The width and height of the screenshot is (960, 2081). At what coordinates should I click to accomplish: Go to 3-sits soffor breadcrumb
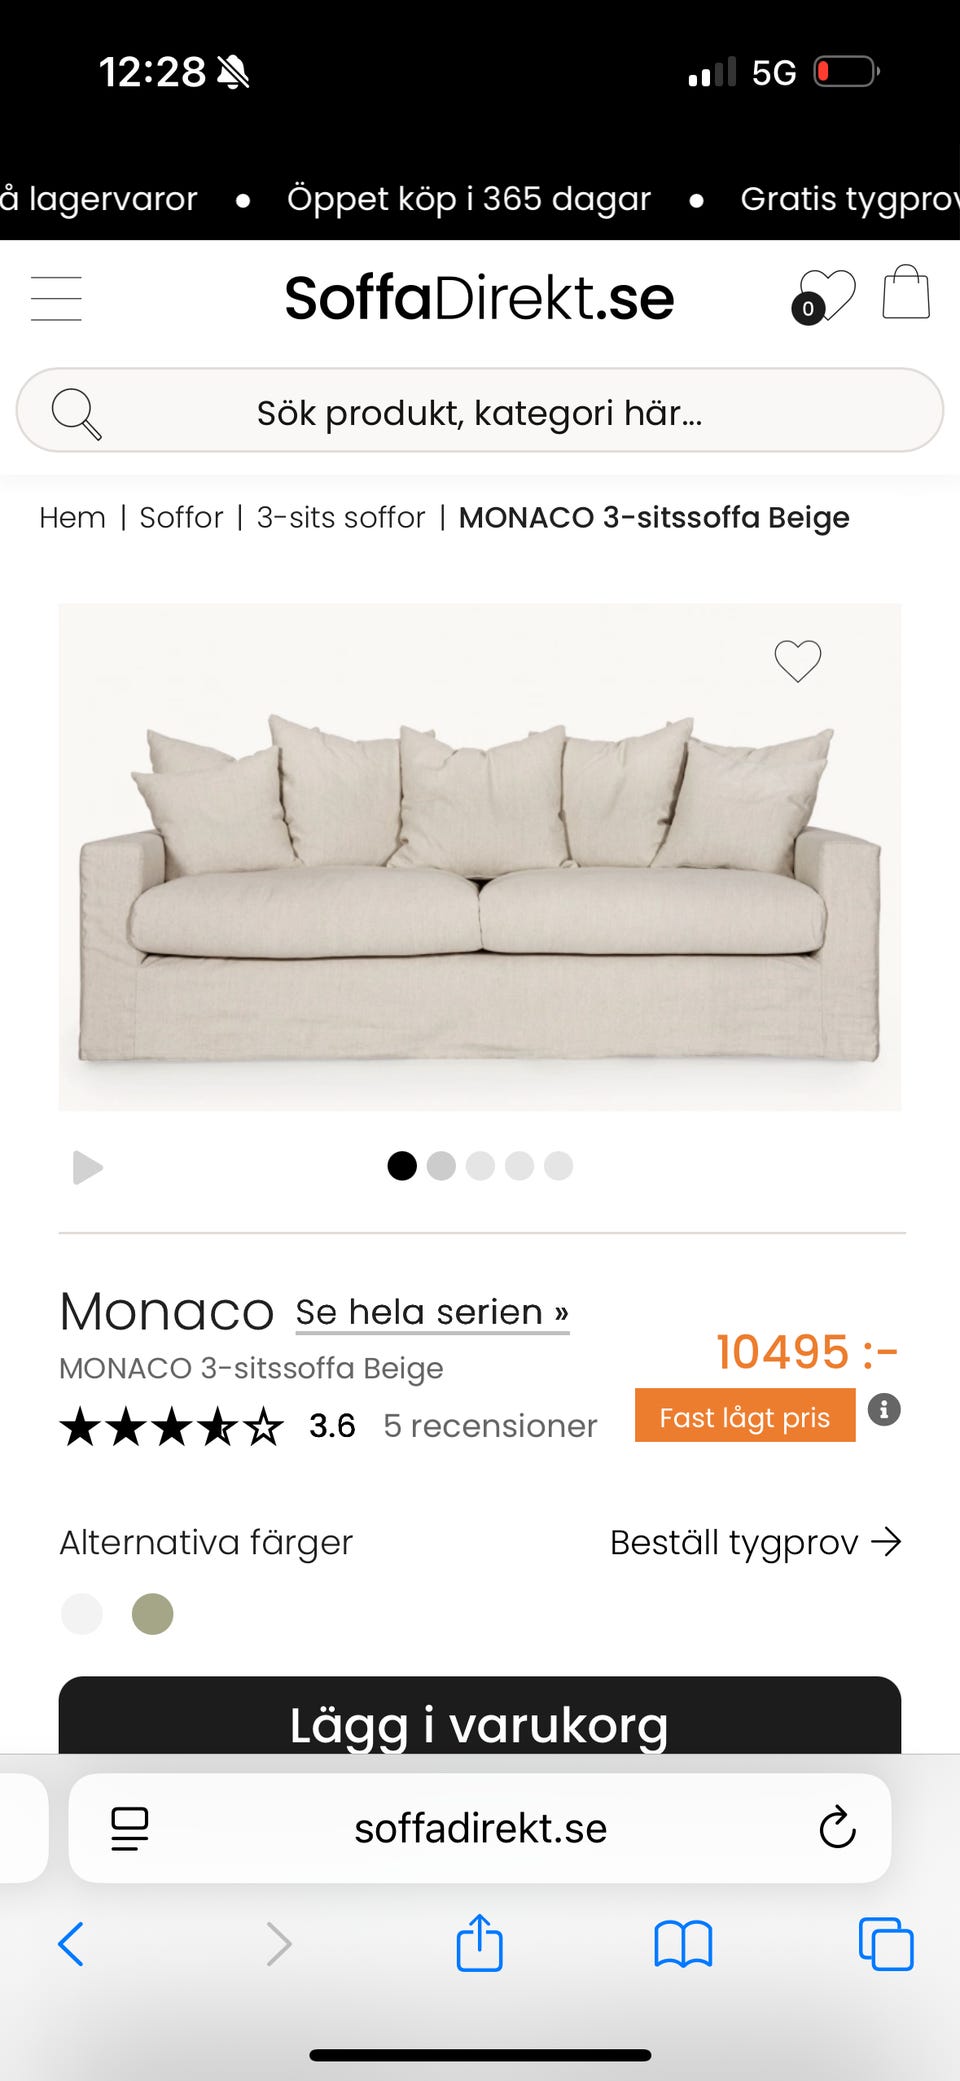(x=341, y=518)
